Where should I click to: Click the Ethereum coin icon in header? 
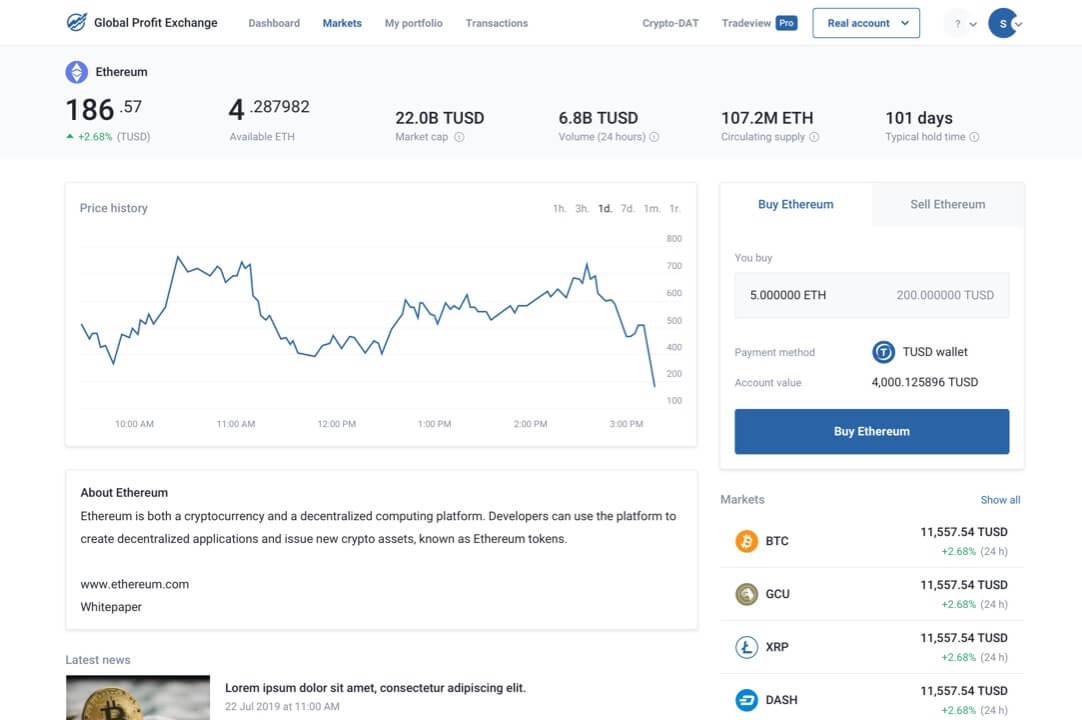tap(77, 72)
